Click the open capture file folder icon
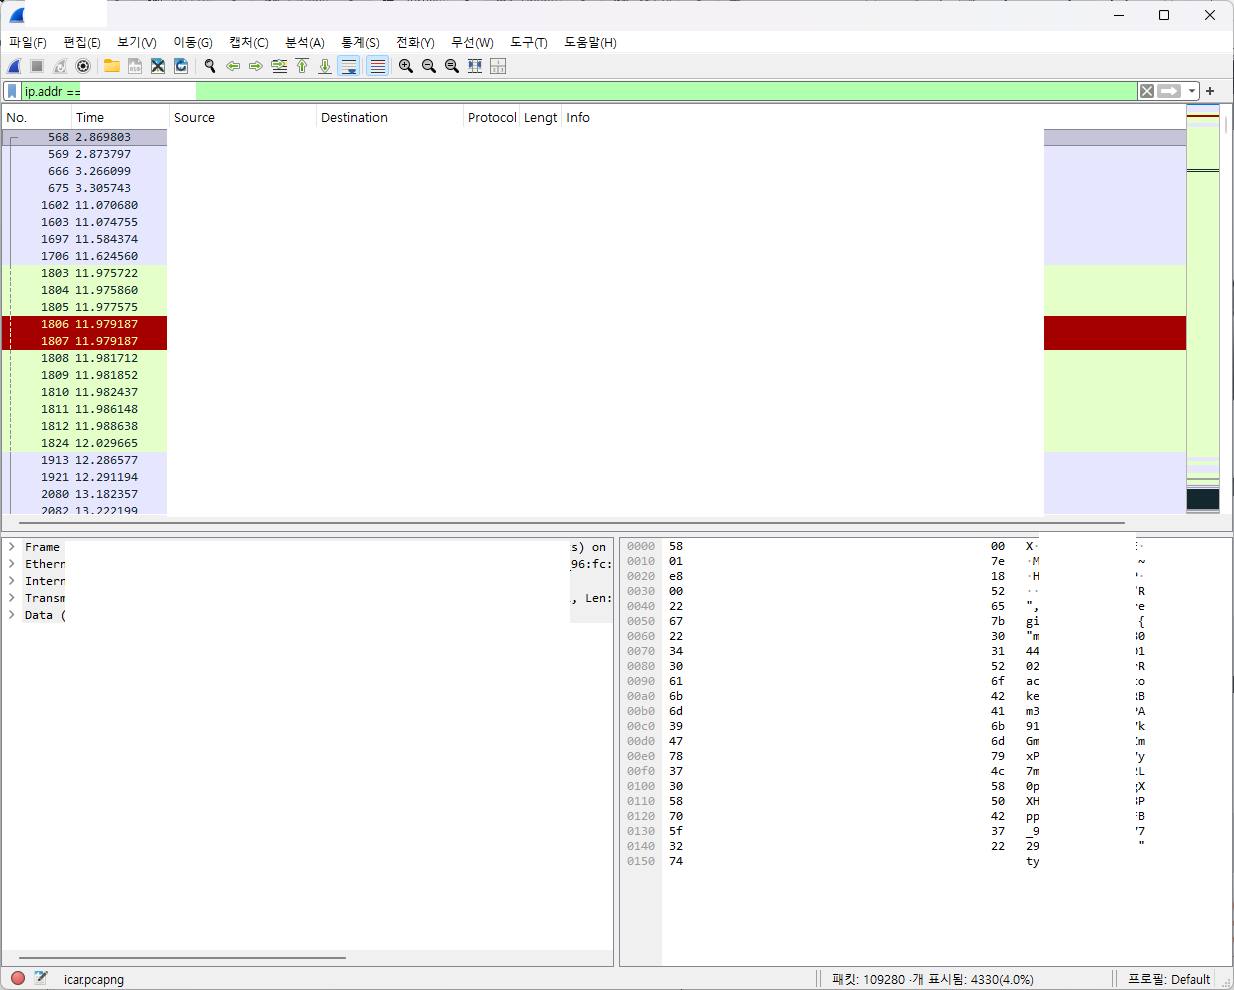Screen dimensions: 1234x990 coord(112,66)
